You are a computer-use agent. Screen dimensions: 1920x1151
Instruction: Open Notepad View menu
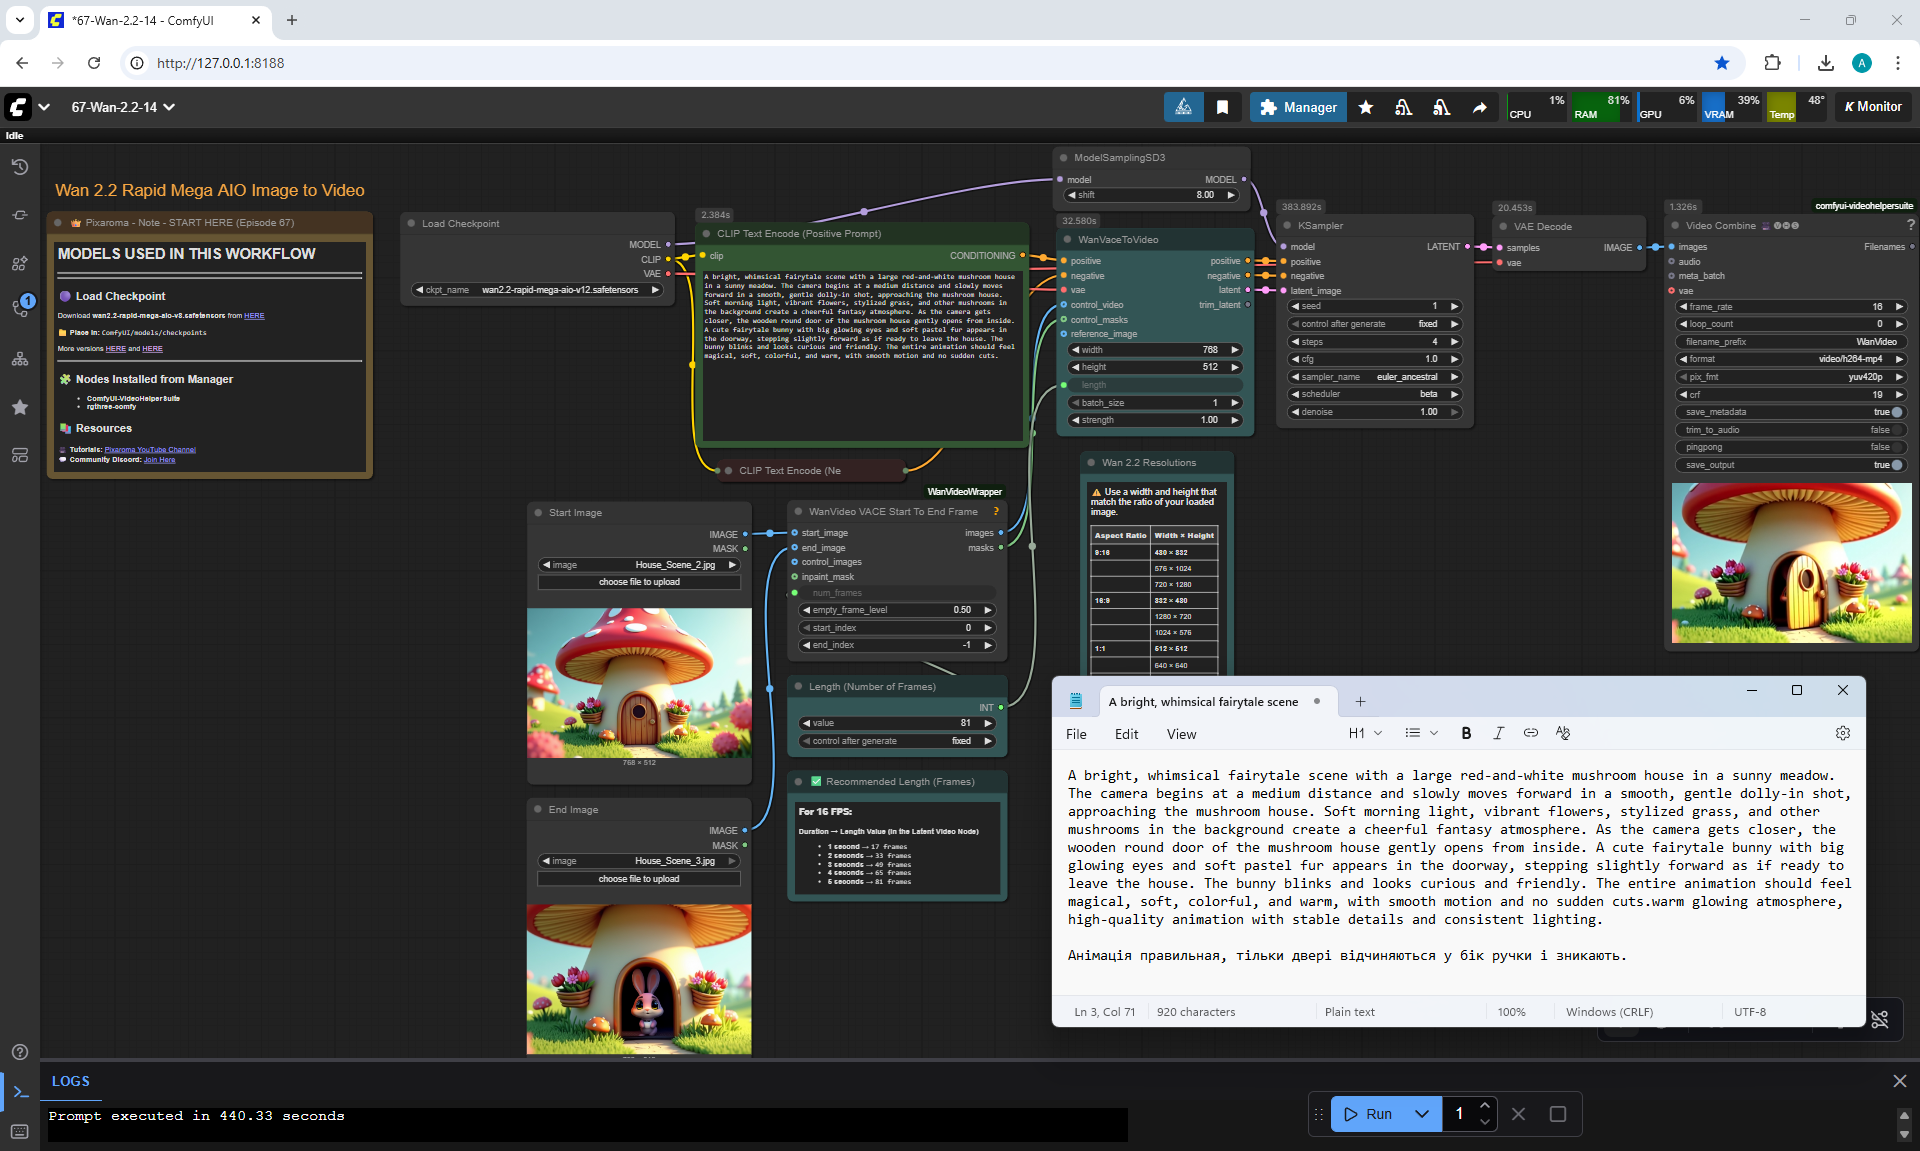1180,734
